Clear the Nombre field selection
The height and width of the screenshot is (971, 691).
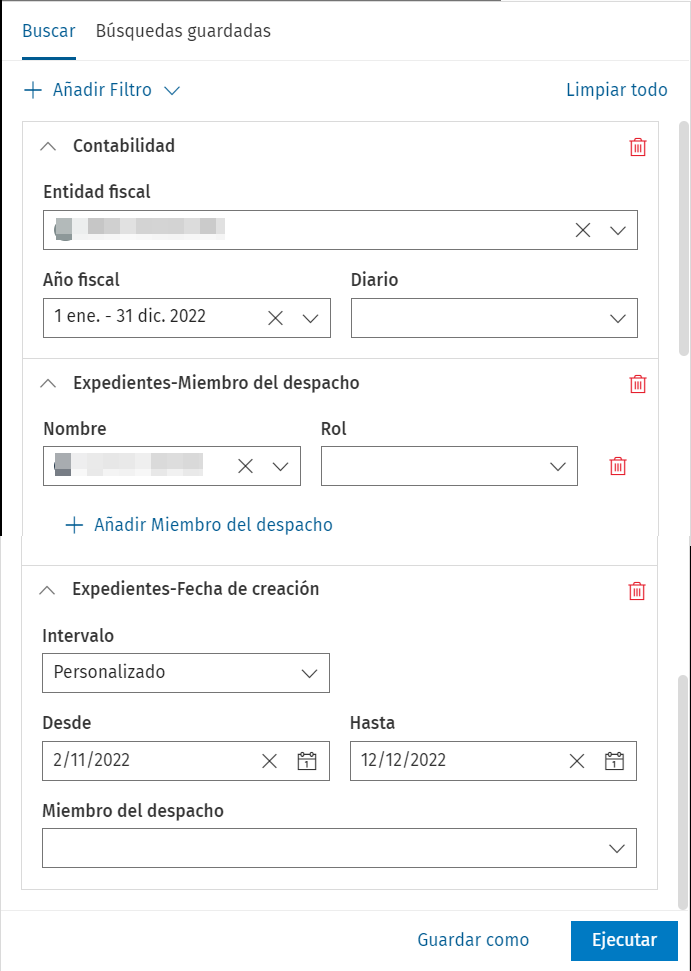pyautogui.click(x=246, y=466)
